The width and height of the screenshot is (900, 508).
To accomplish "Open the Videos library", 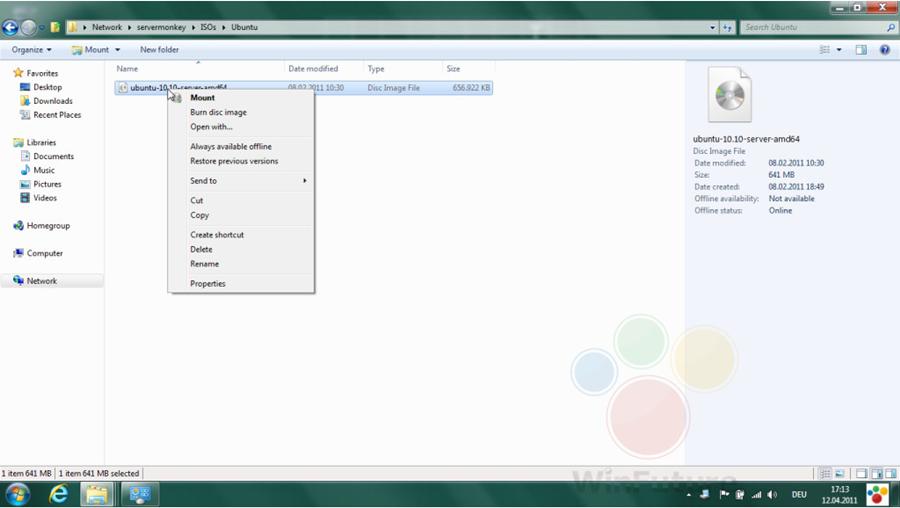I will [45, 198].
